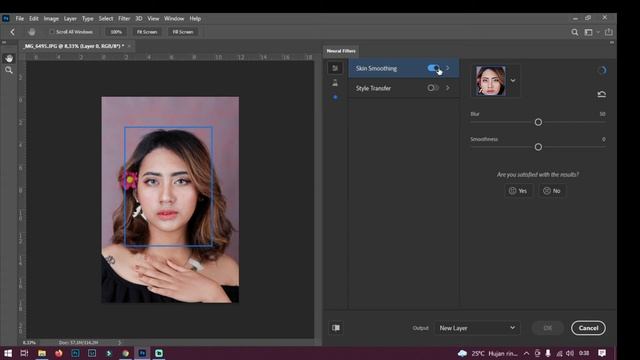This screenshot has width=640, height=360.
Task: Click the network tray icon
Action: tap(559, 353)
